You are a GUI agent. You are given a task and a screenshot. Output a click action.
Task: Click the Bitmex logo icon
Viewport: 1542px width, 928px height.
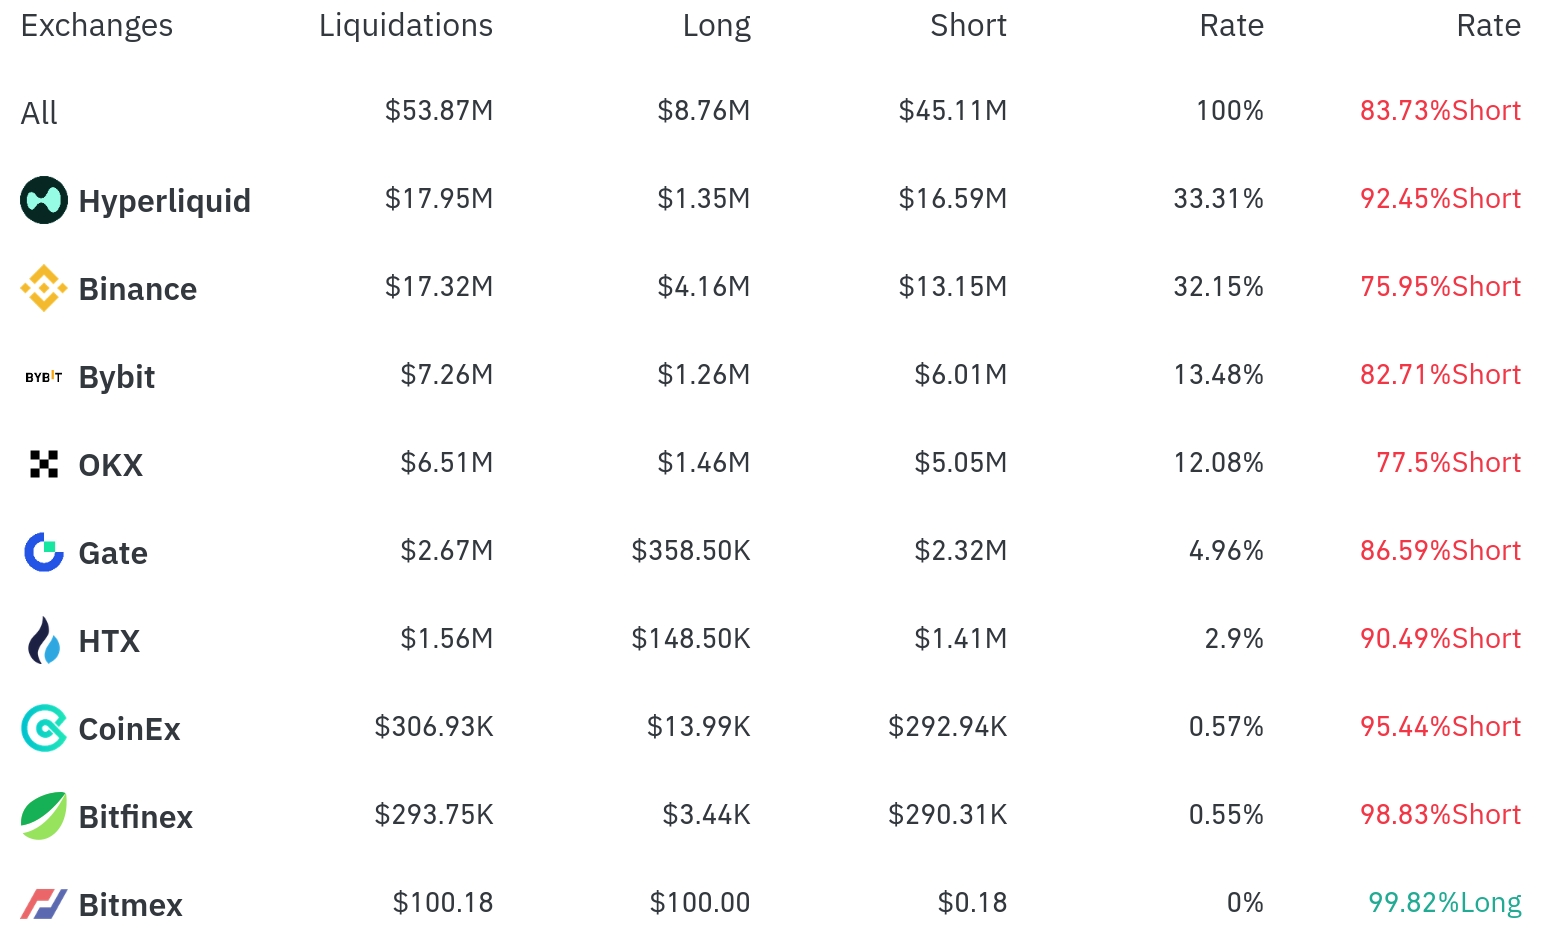coord(44,904)
